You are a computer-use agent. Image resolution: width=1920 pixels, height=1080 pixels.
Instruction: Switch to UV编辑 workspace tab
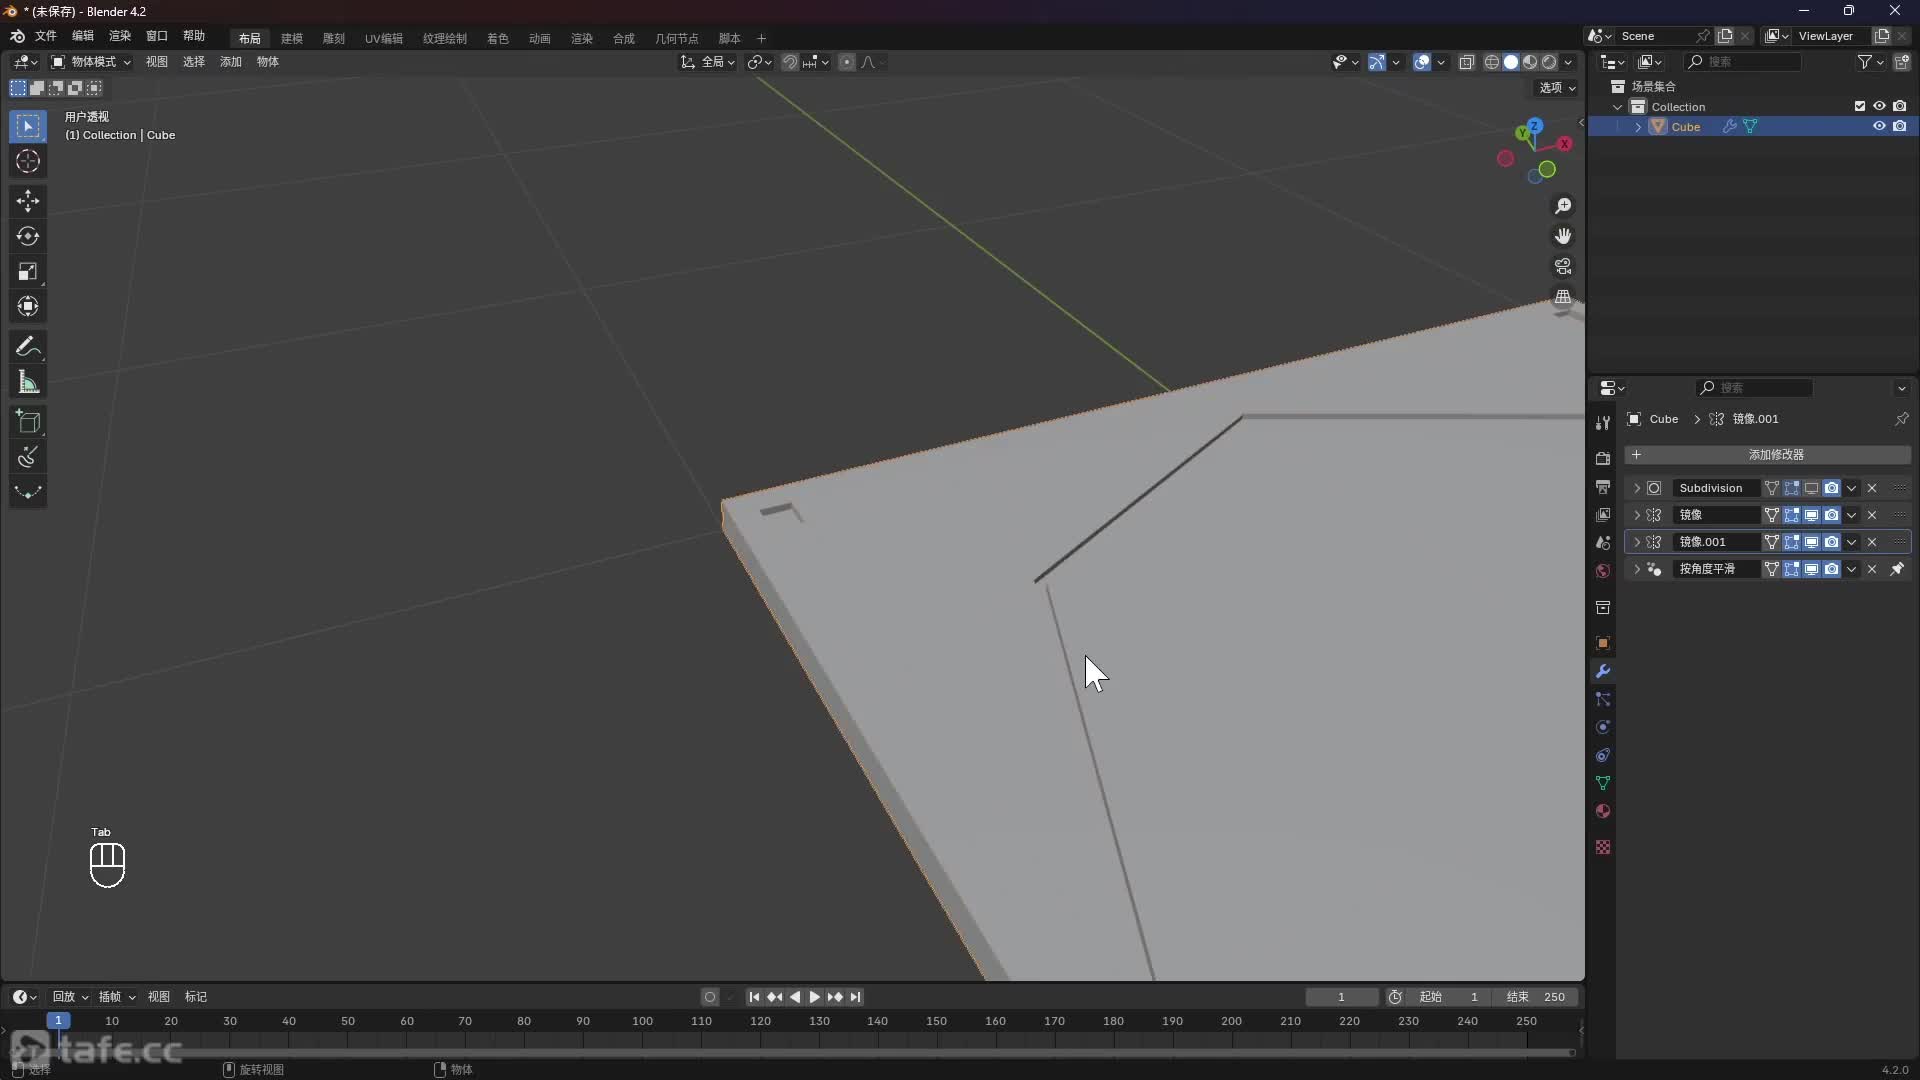(x=384, y=38)
